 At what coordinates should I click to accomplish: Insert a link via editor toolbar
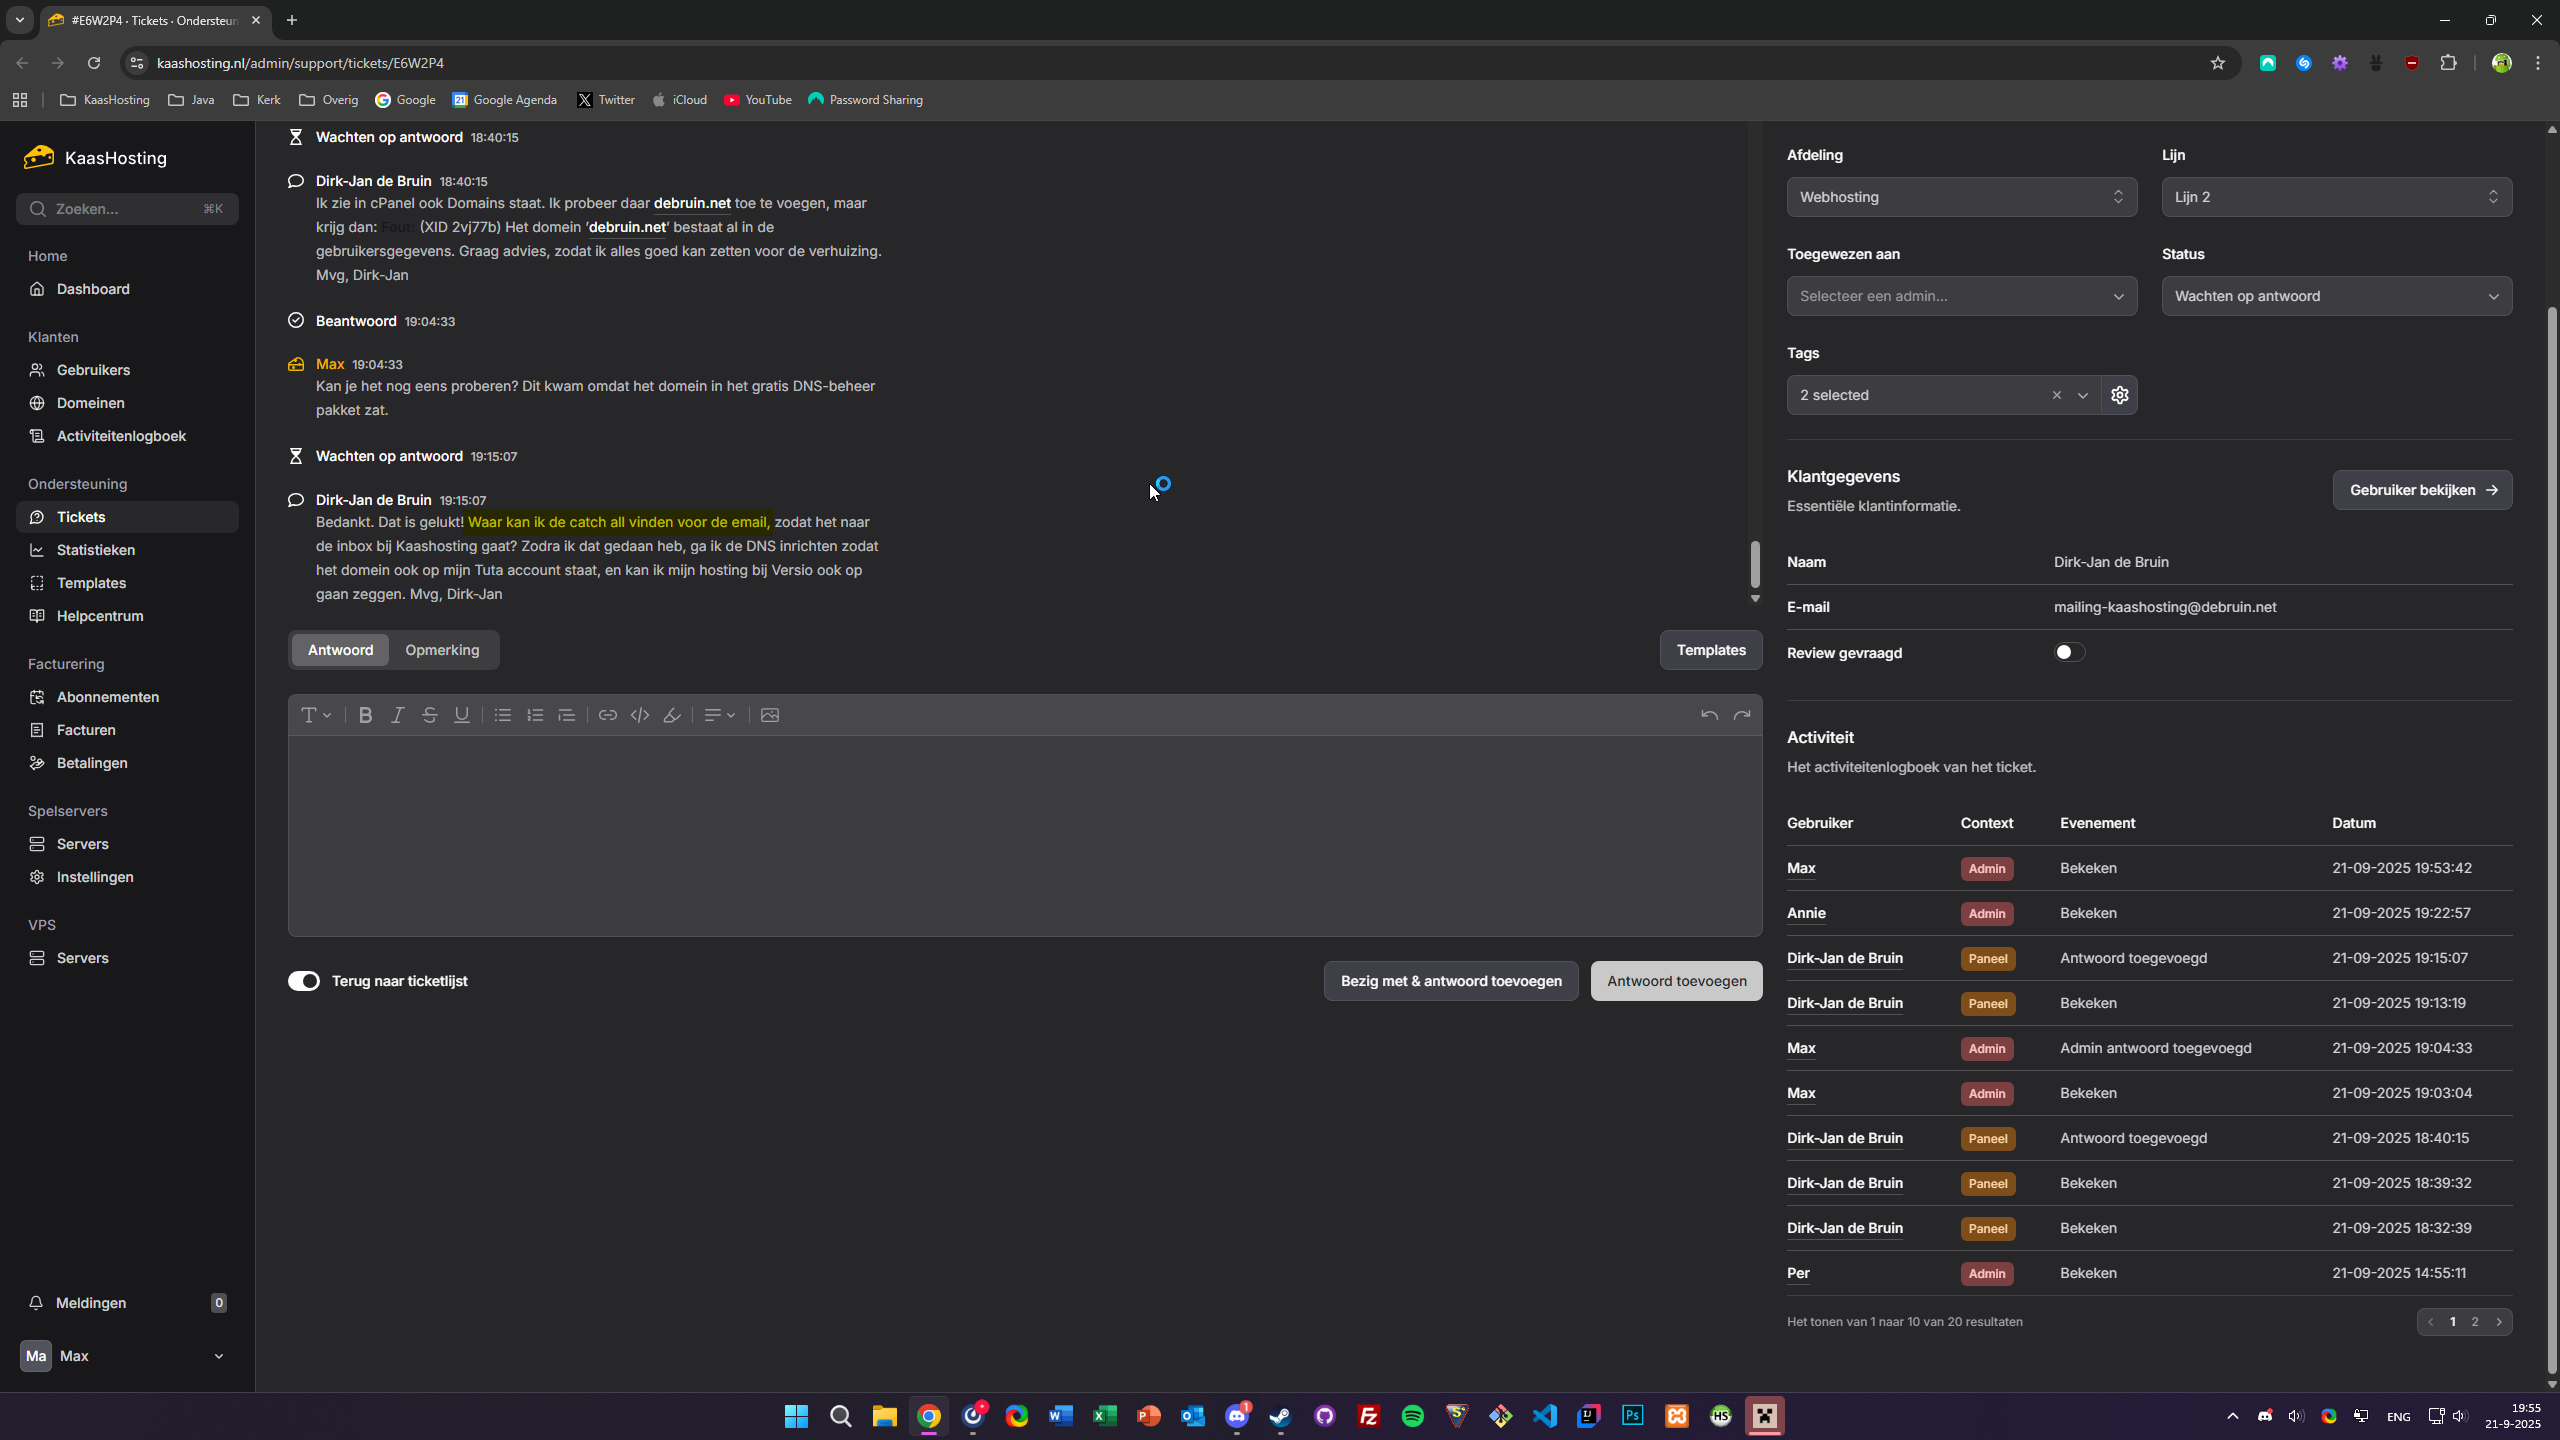(x=607, y=715)
